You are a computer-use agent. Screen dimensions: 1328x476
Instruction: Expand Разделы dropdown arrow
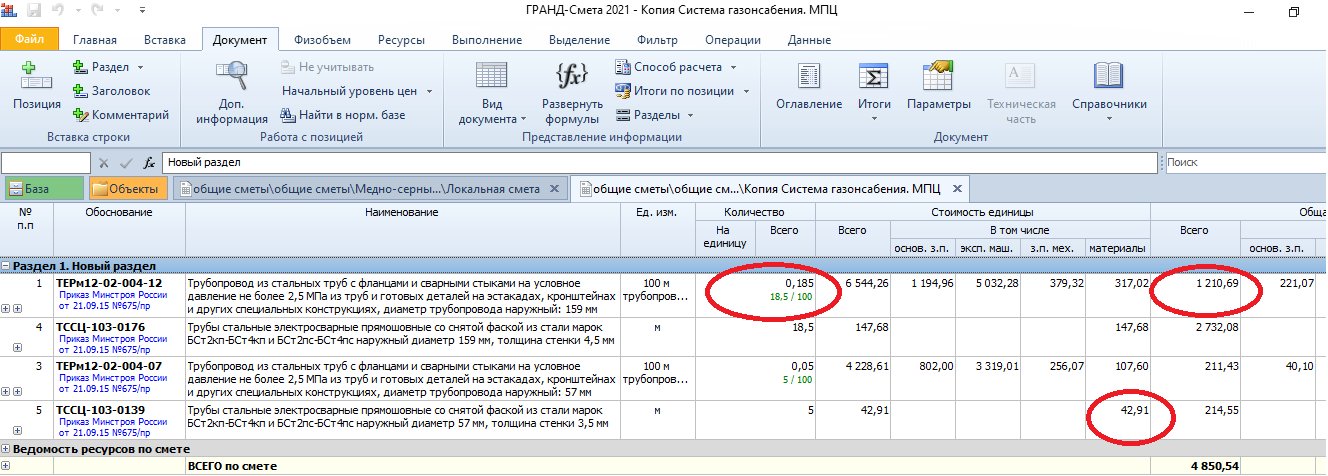pos(690,115)
